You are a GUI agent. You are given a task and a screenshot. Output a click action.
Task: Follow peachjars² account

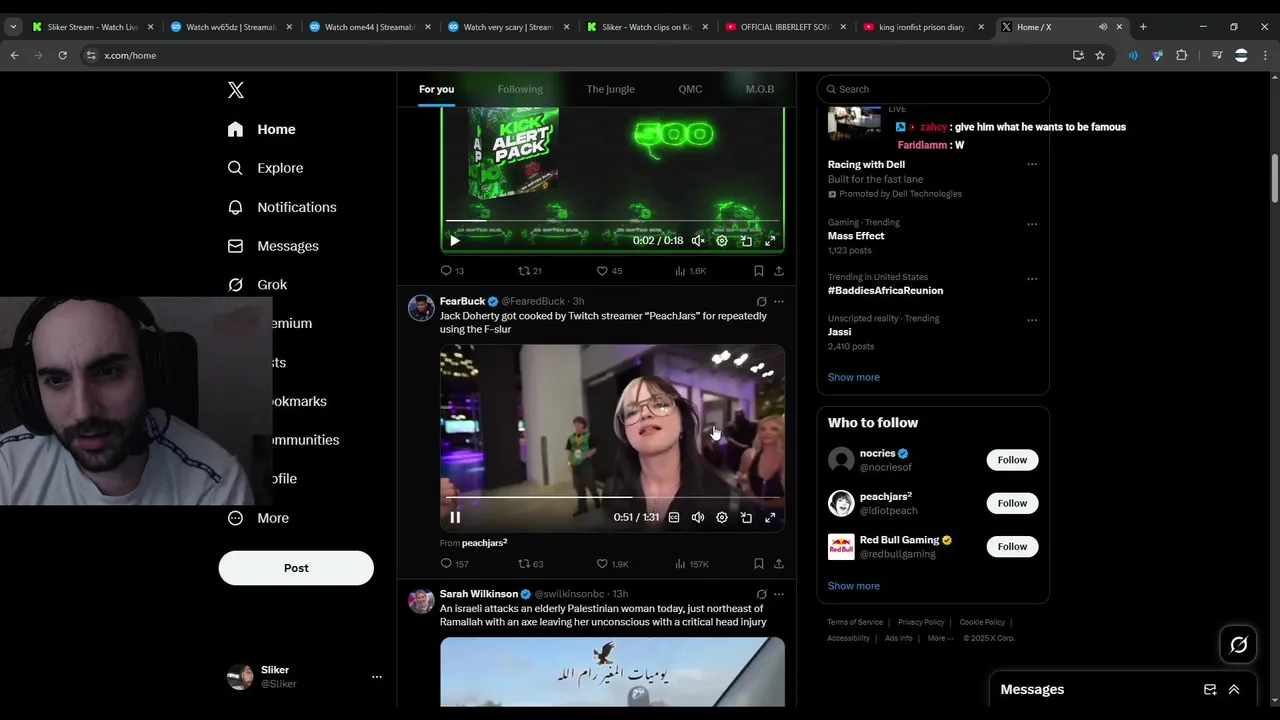click(x=1012, y=503)
